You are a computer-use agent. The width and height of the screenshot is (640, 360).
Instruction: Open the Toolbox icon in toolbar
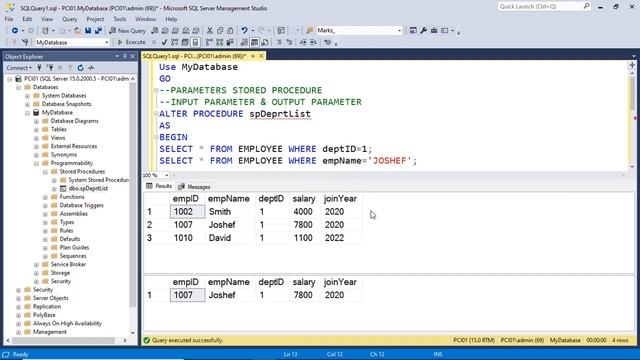[x=434, y=31]
